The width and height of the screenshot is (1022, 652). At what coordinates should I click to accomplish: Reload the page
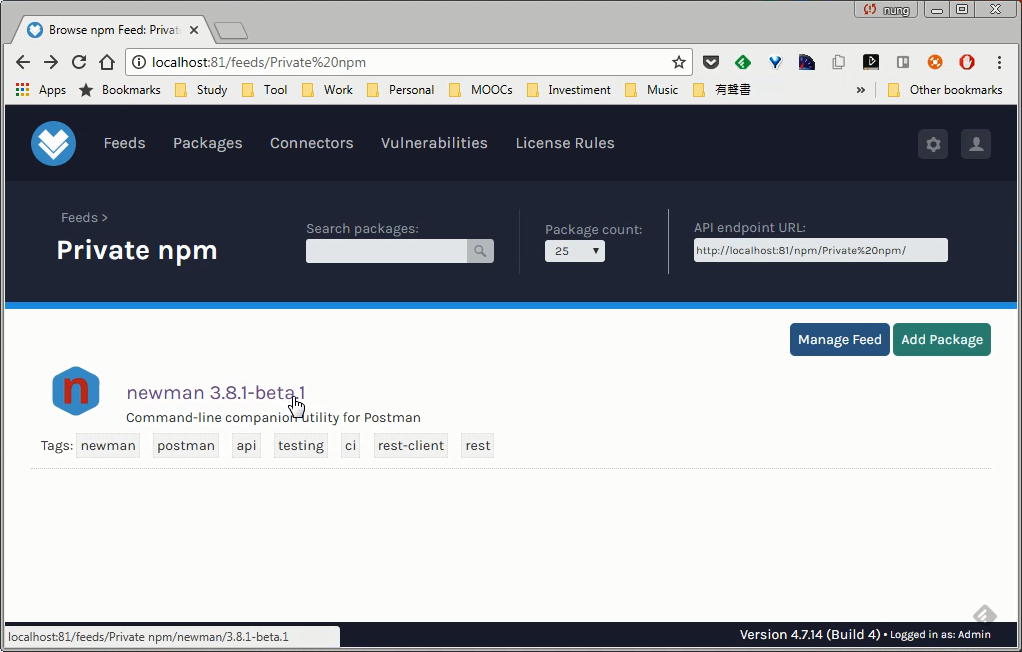coord(79,62)
